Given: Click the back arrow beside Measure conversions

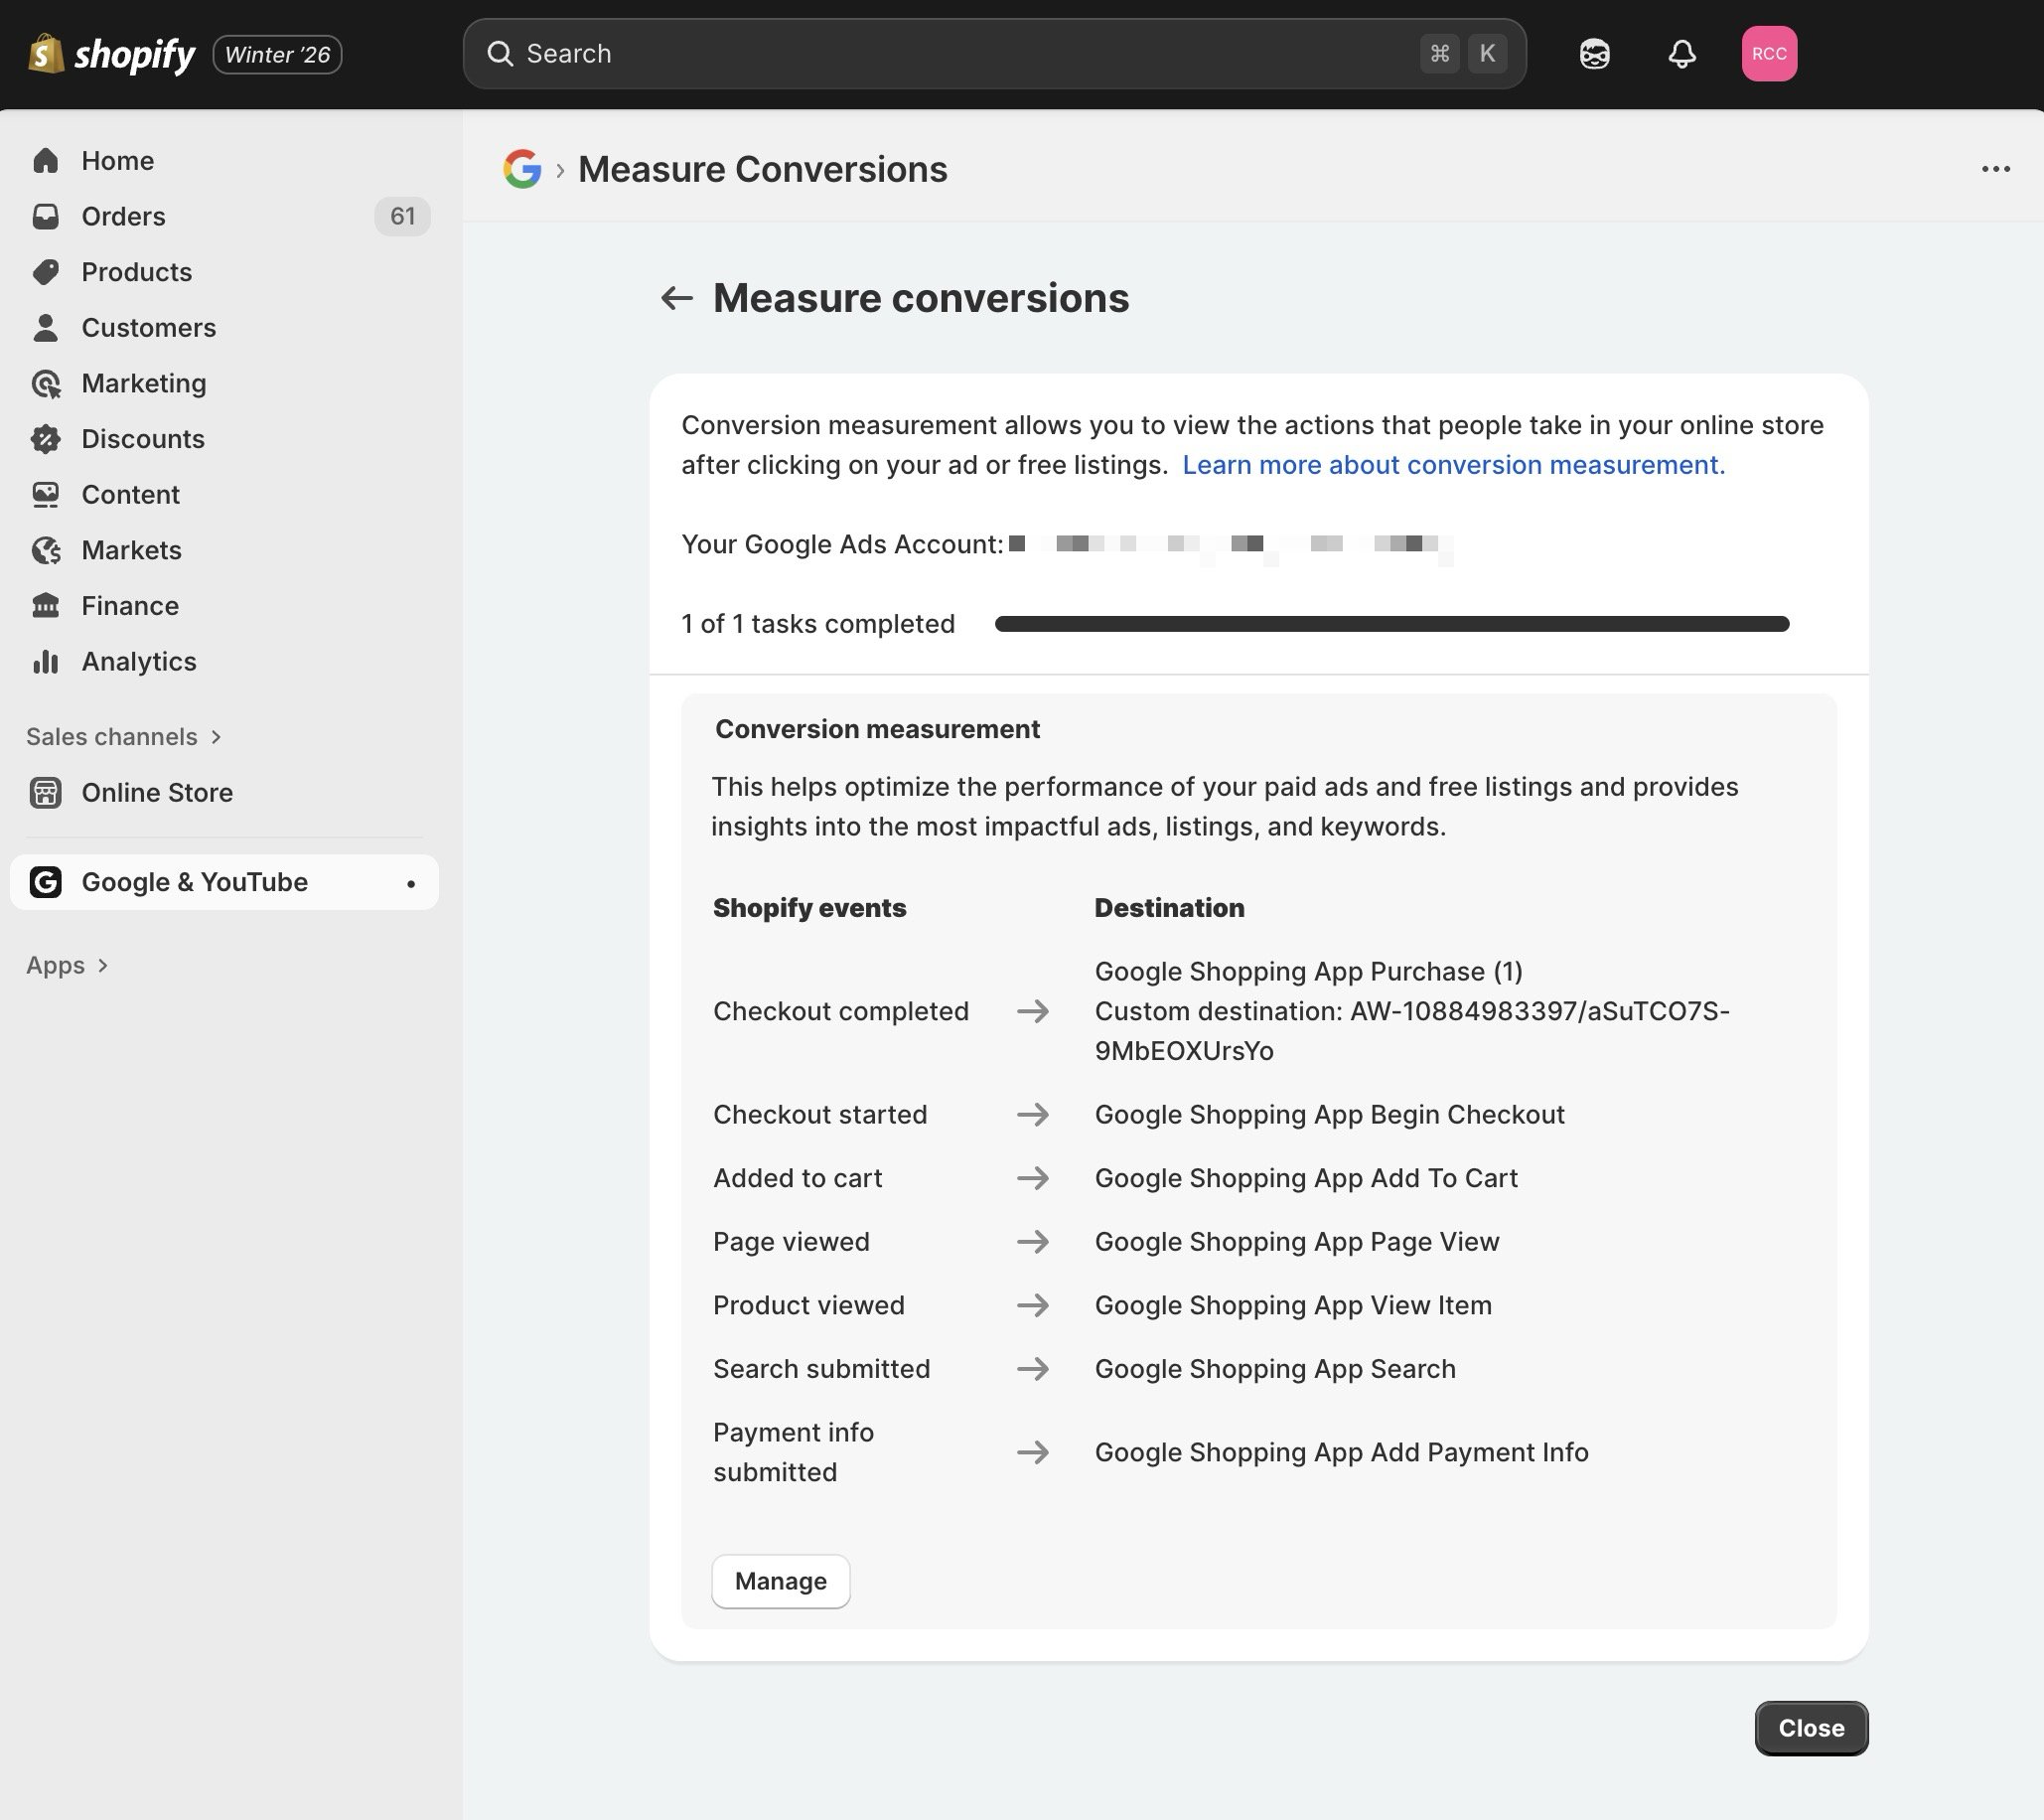Looking at the screenshot, I should 678,298.
